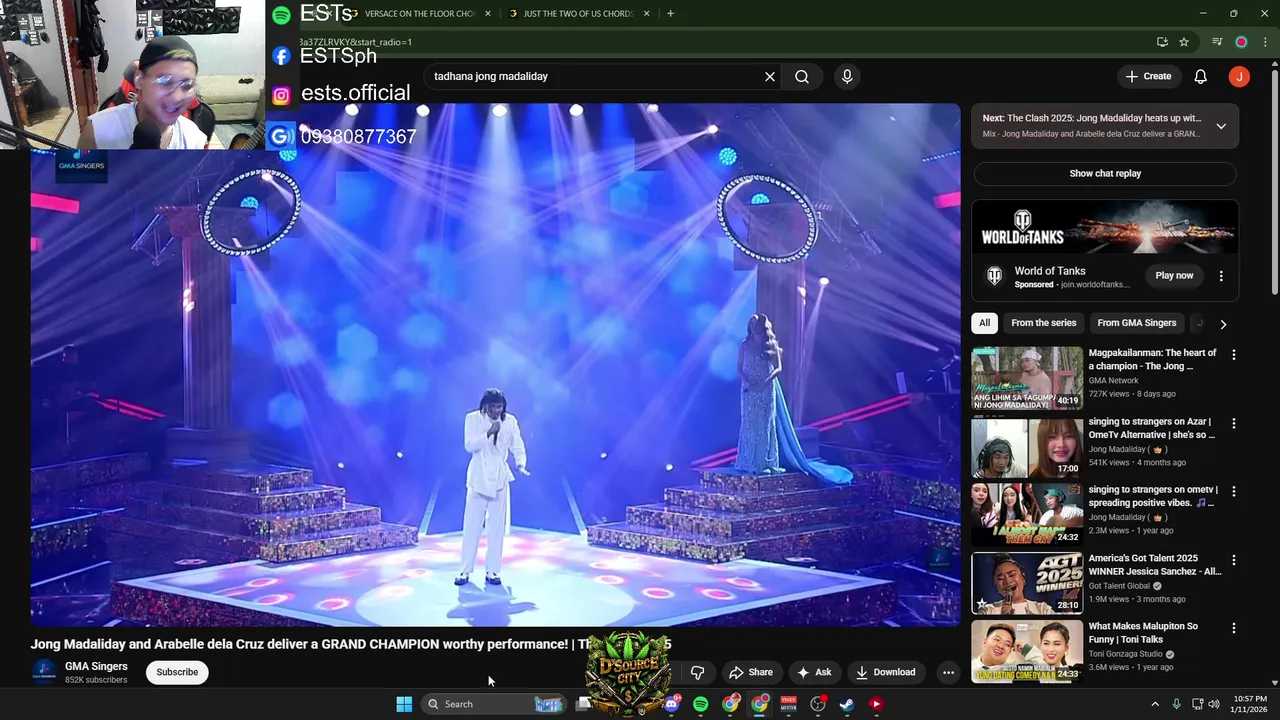Open Chrome's install app icon in address bar

tap(1162, 42)
